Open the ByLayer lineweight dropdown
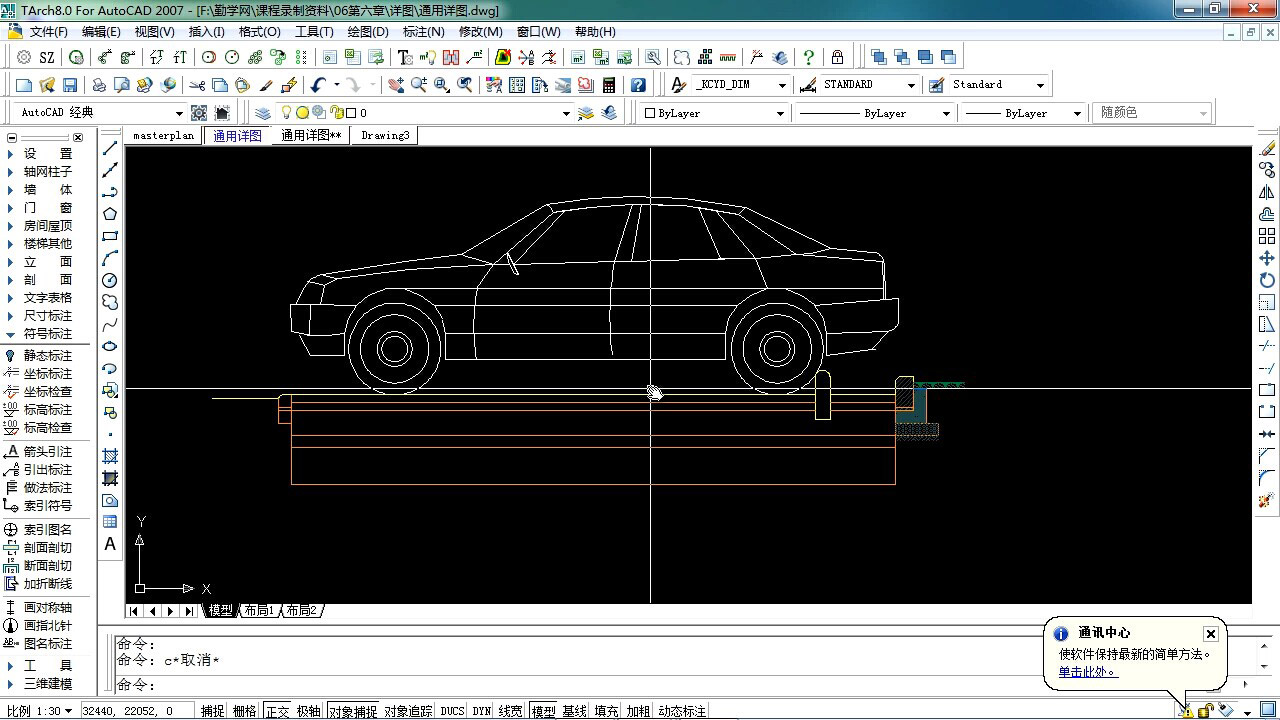 [x=1077, y=113]
